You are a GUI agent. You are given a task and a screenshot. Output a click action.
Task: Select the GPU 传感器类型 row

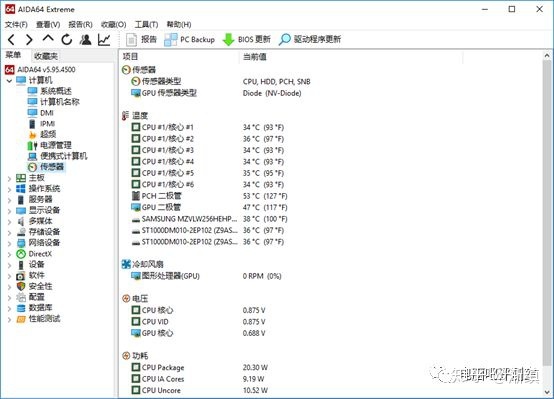tap(216, 93)
